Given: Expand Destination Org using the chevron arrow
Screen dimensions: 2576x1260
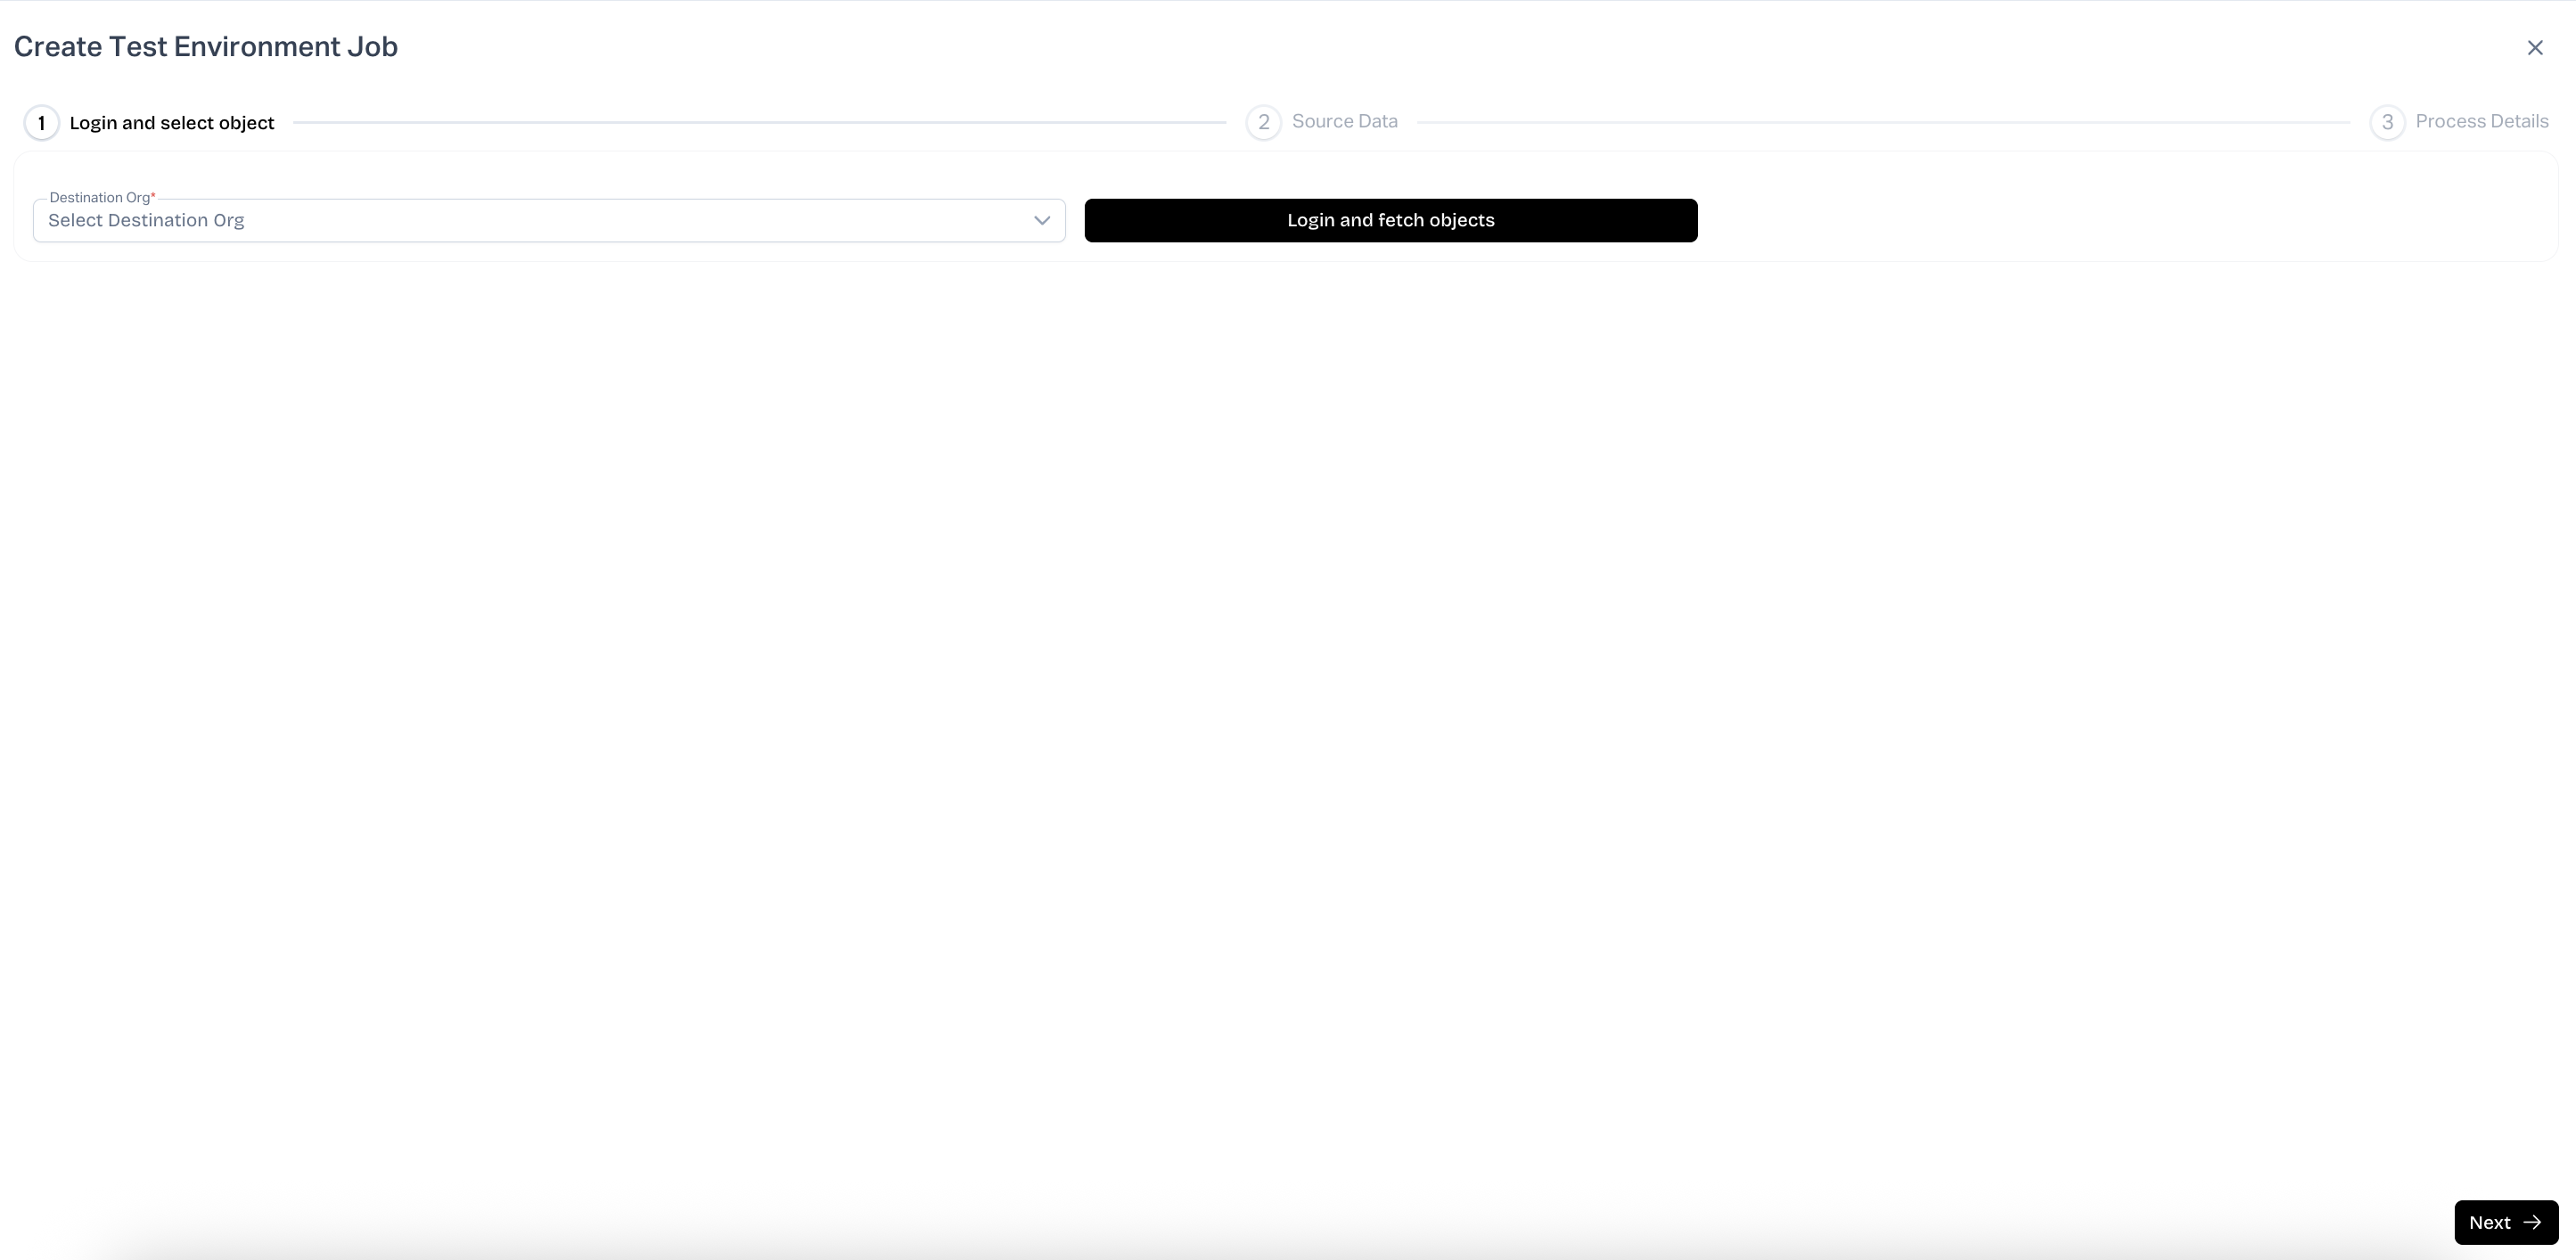Looking at the screenshot, I should point(1041,220).
